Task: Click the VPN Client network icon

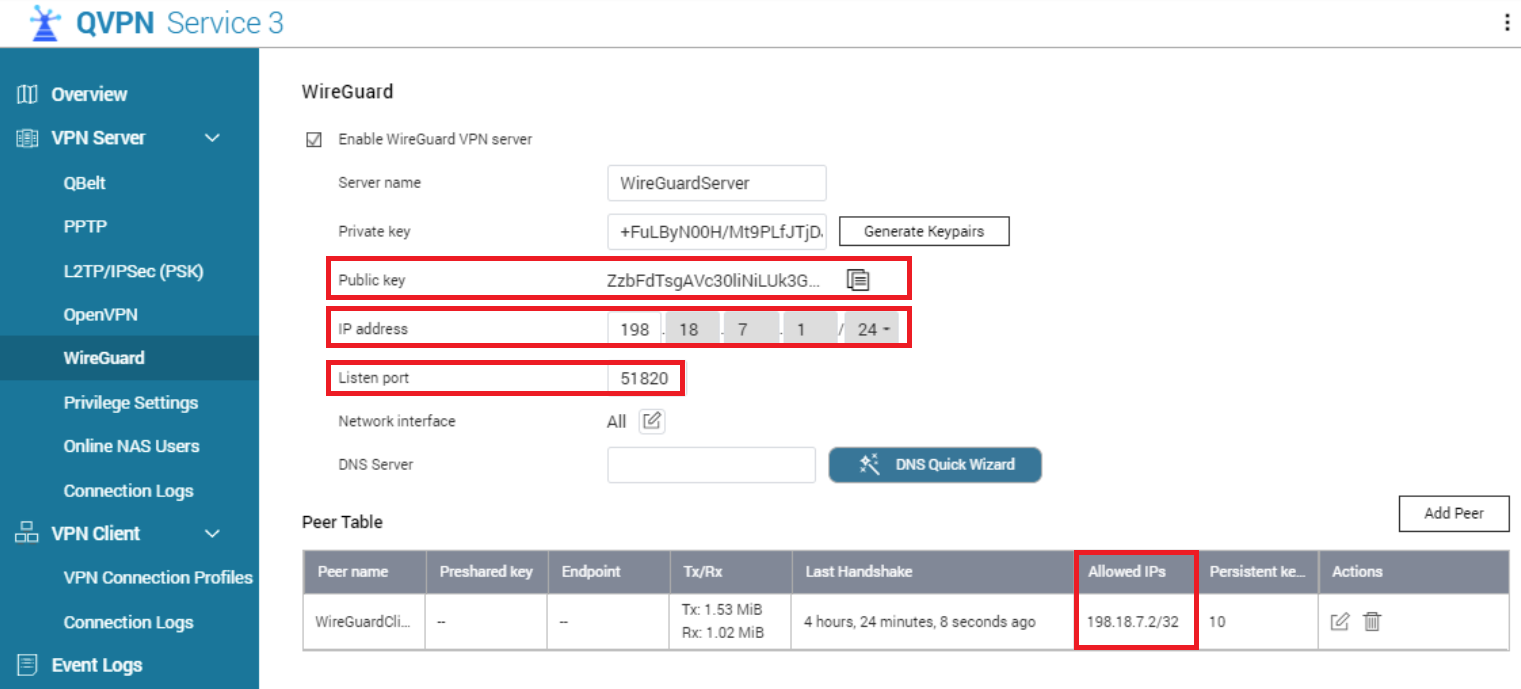Action: click(x=27, y=533)
